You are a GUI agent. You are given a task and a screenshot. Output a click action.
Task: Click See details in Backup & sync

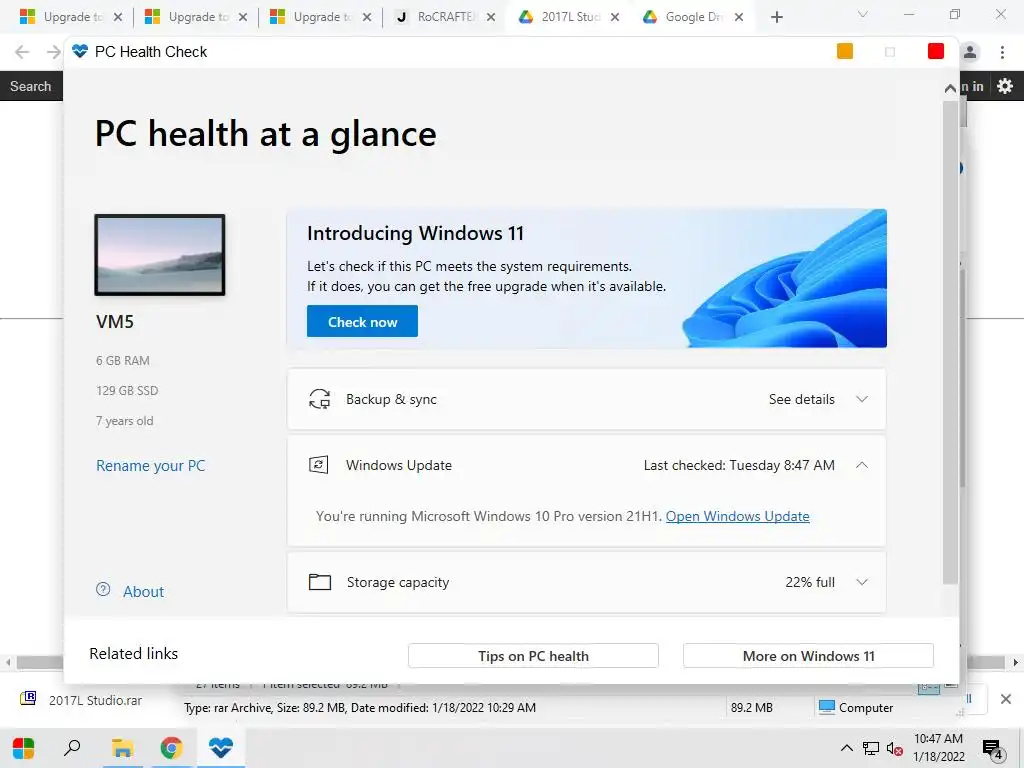[801, 399]
